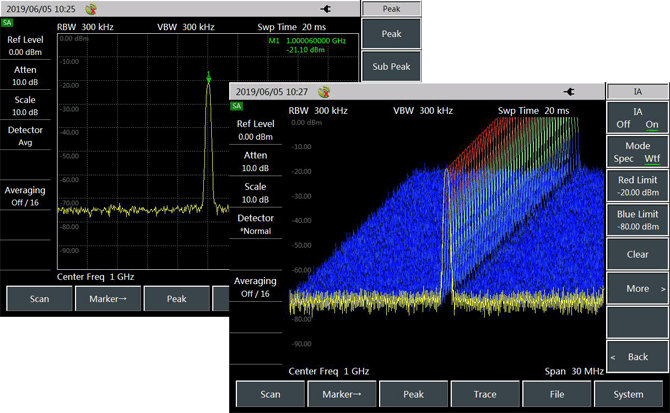This screenshot has width=670, height=413.
Task: Open the File menu in bottom bar
Action: pos(557,394)
